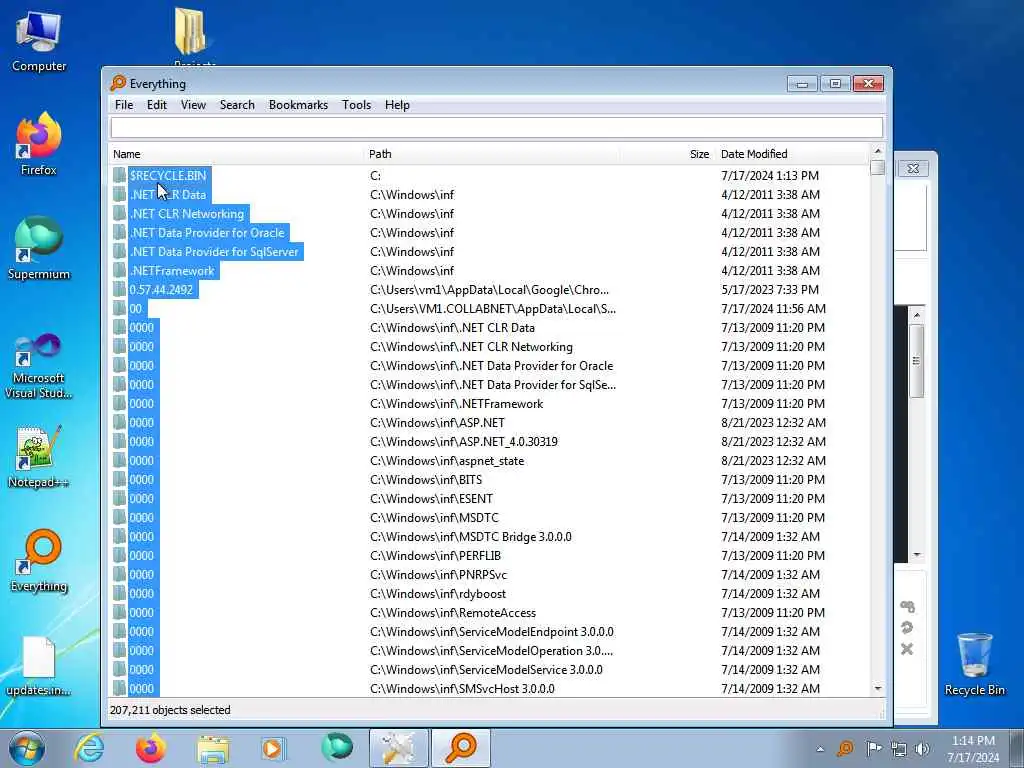Open the Action Center flag icon

point(873,748)
